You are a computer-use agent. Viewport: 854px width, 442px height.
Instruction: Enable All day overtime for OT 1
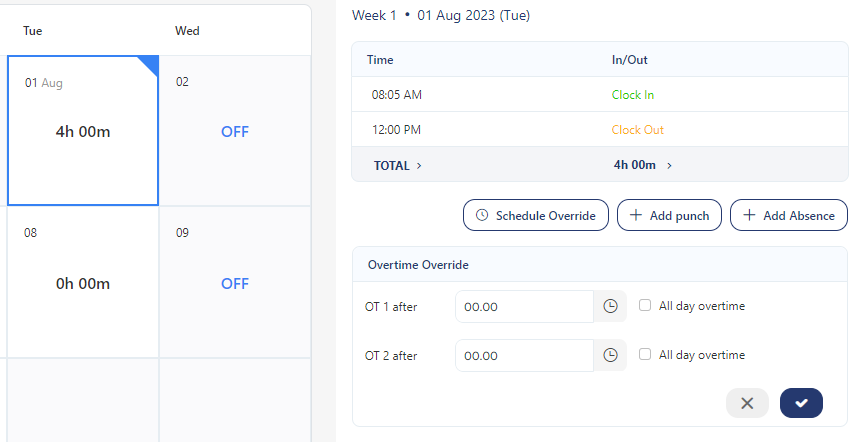tap(645, 306)
